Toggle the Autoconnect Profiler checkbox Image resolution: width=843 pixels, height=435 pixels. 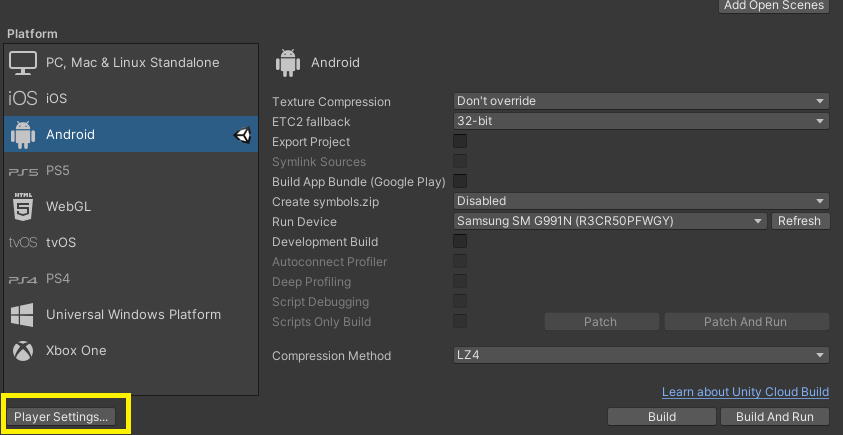point(460,261)
